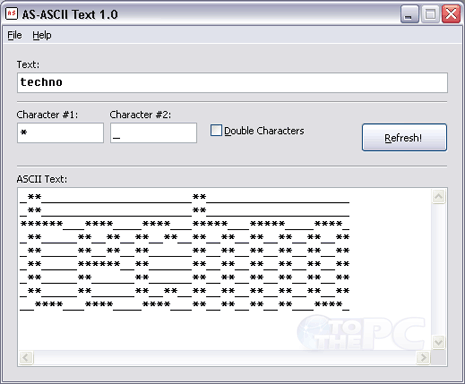
Task: Click the horizontal scrollbar track of the output
Action: [x=225, y=358]
